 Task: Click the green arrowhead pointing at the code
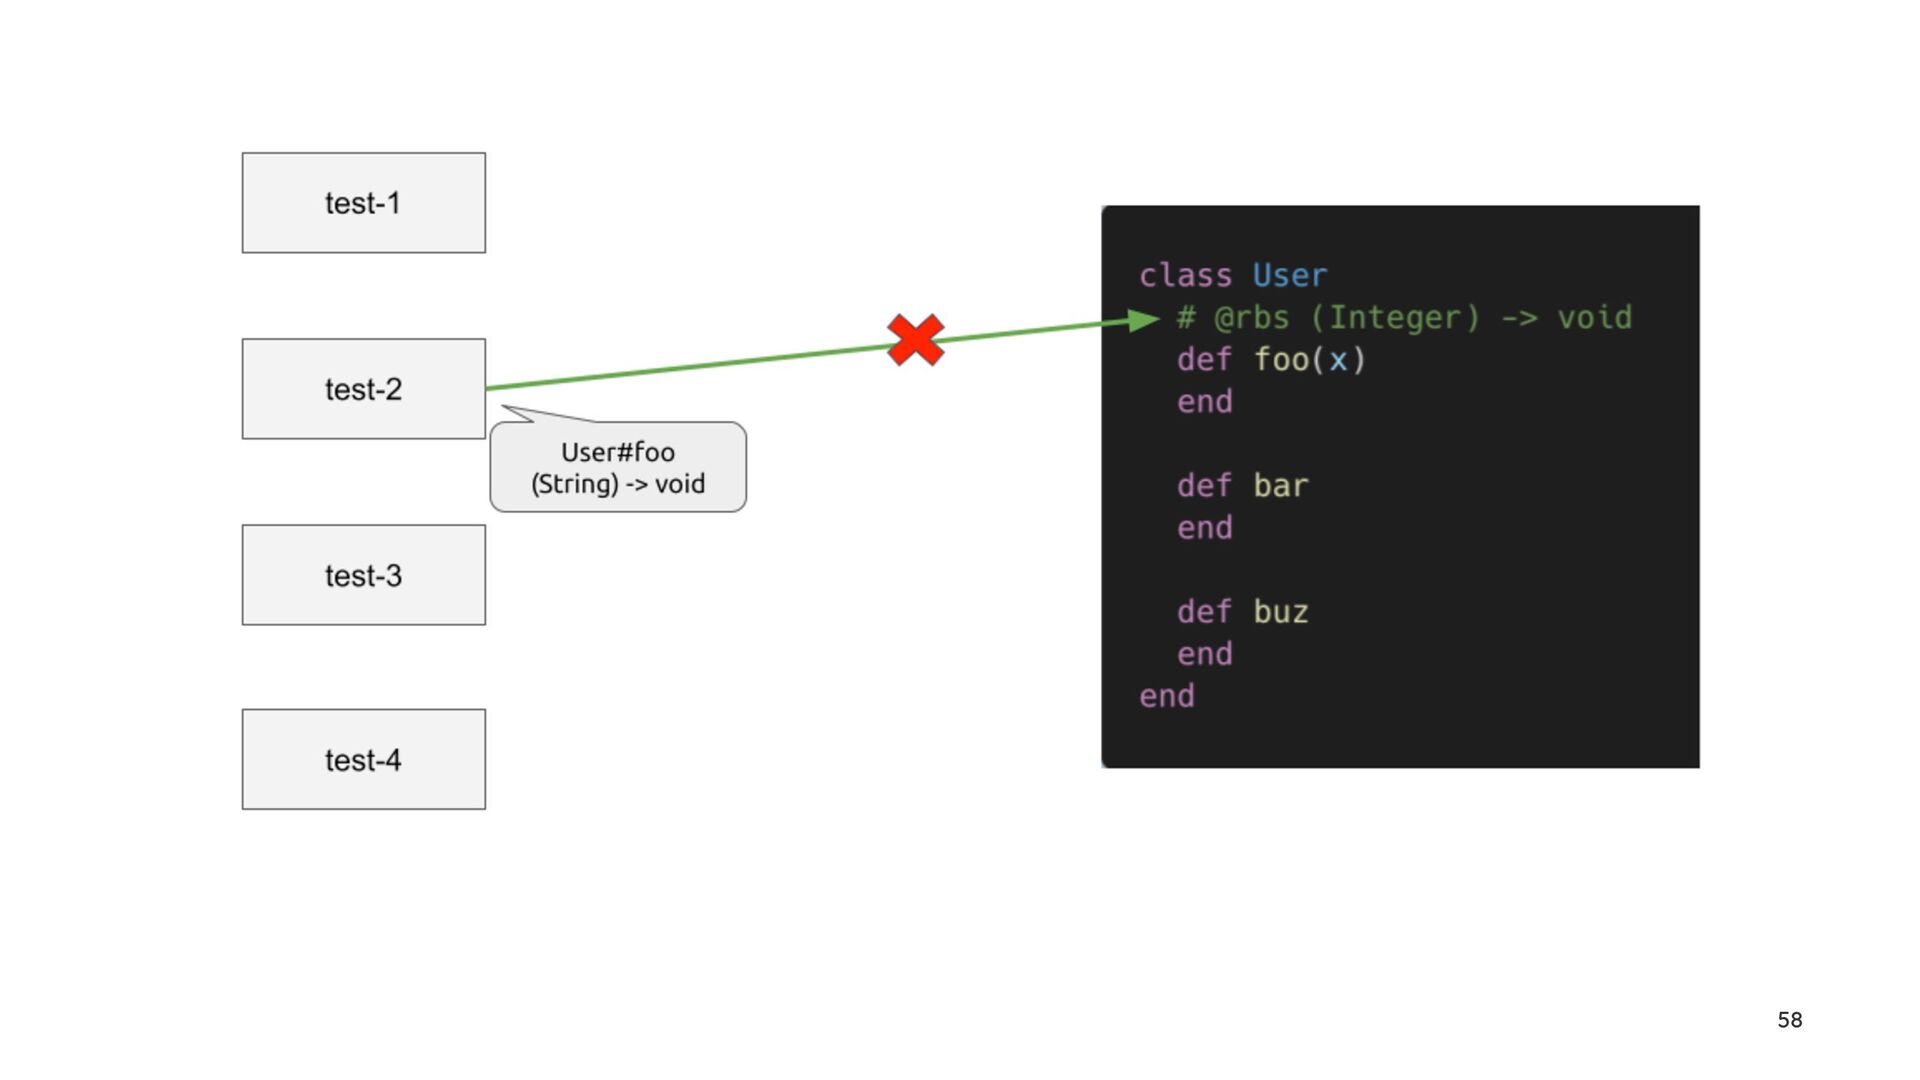[1142, 320]
